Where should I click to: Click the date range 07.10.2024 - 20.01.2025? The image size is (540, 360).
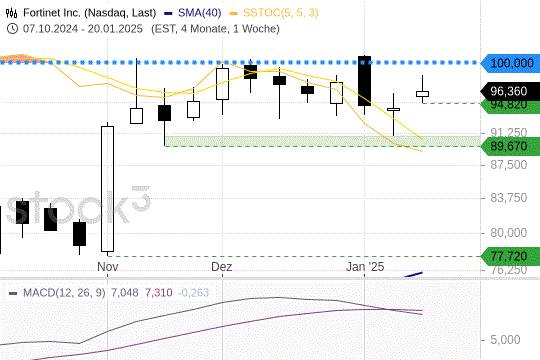[x=83, y=29]
